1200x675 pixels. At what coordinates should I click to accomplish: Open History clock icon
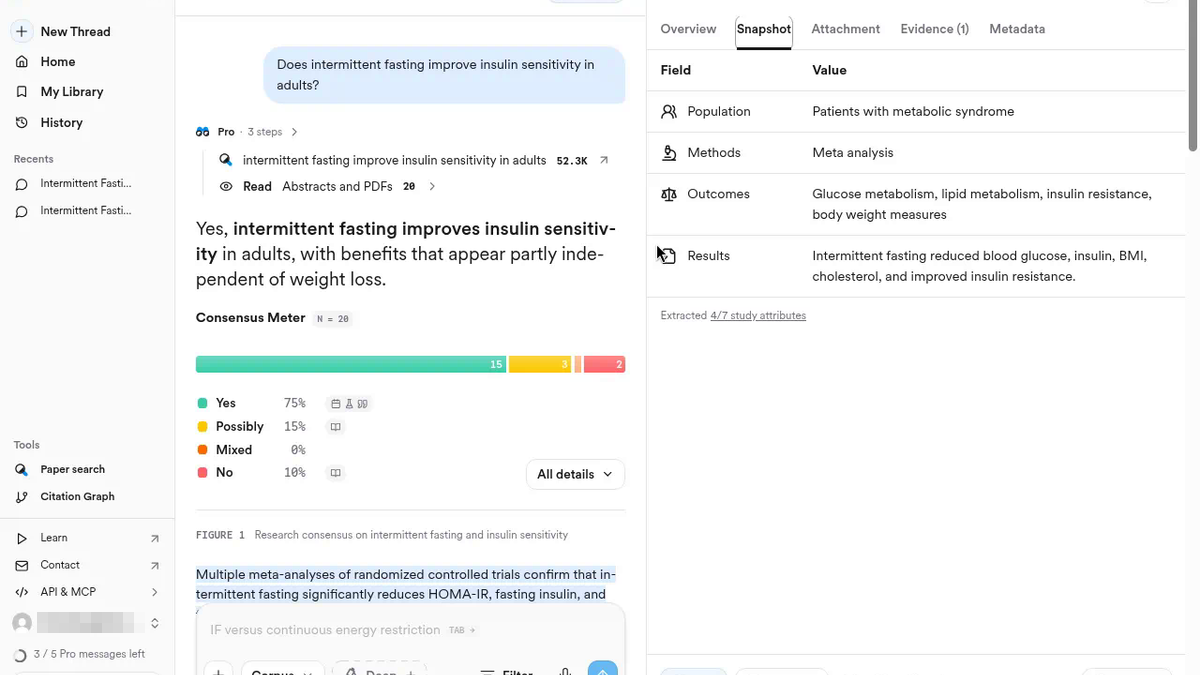click(22, 123)
